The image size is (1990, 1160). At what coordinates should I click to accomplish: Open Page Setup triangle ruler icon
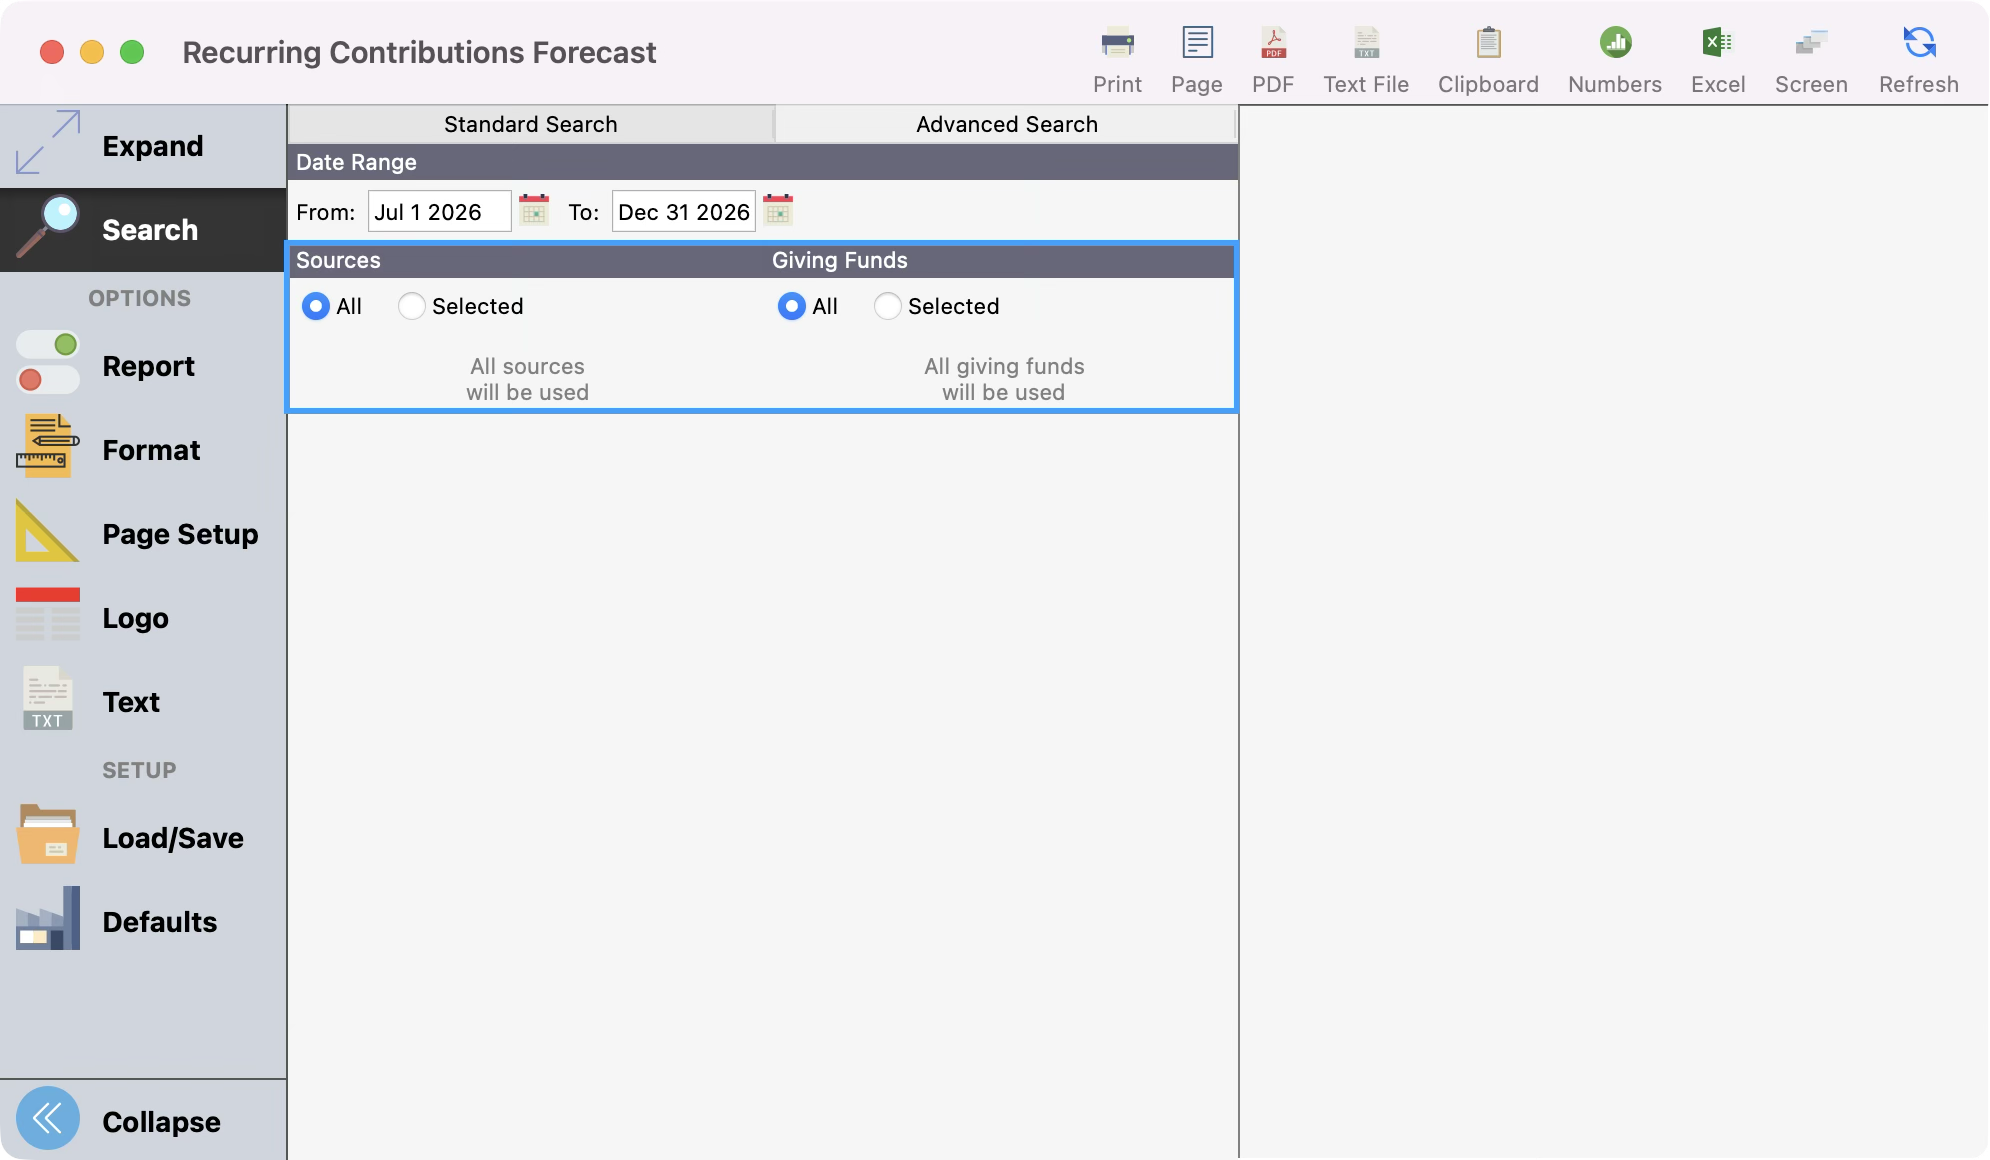tap(47, 530)
